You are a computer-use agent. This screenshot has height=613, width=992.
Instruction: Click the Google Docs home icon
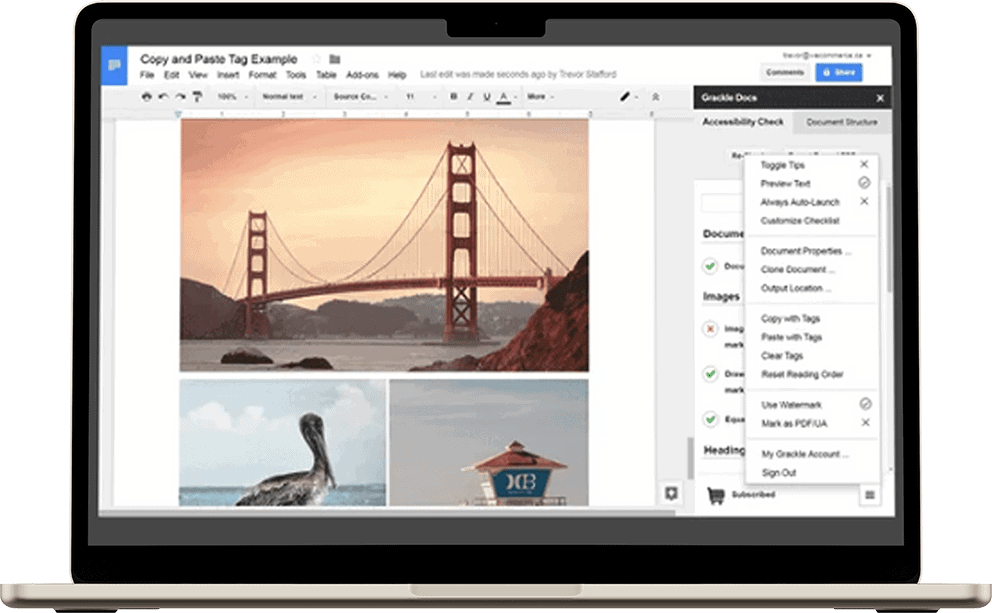(115, 66)
